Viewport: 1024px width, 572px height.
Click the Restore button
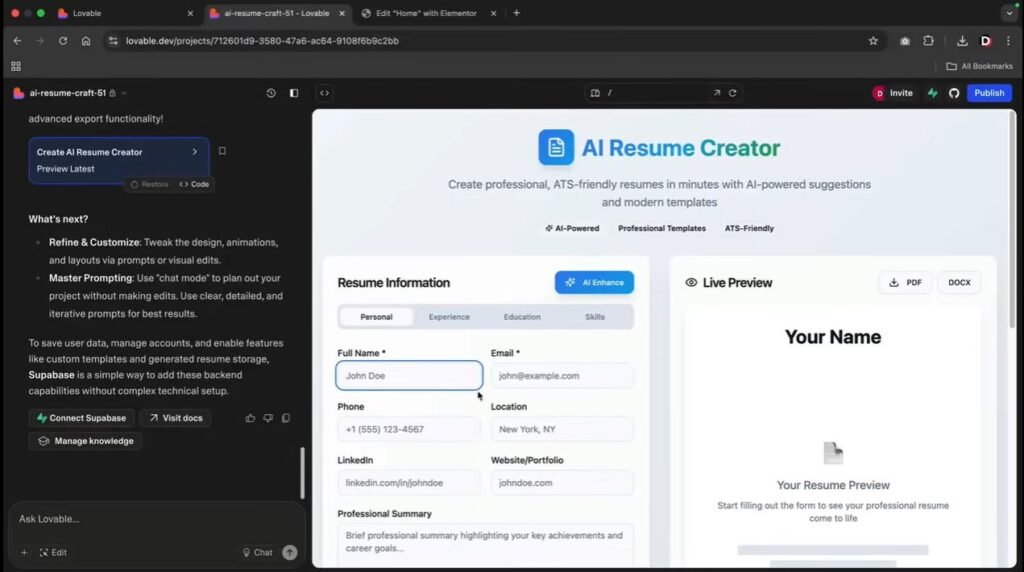(150, 184)
